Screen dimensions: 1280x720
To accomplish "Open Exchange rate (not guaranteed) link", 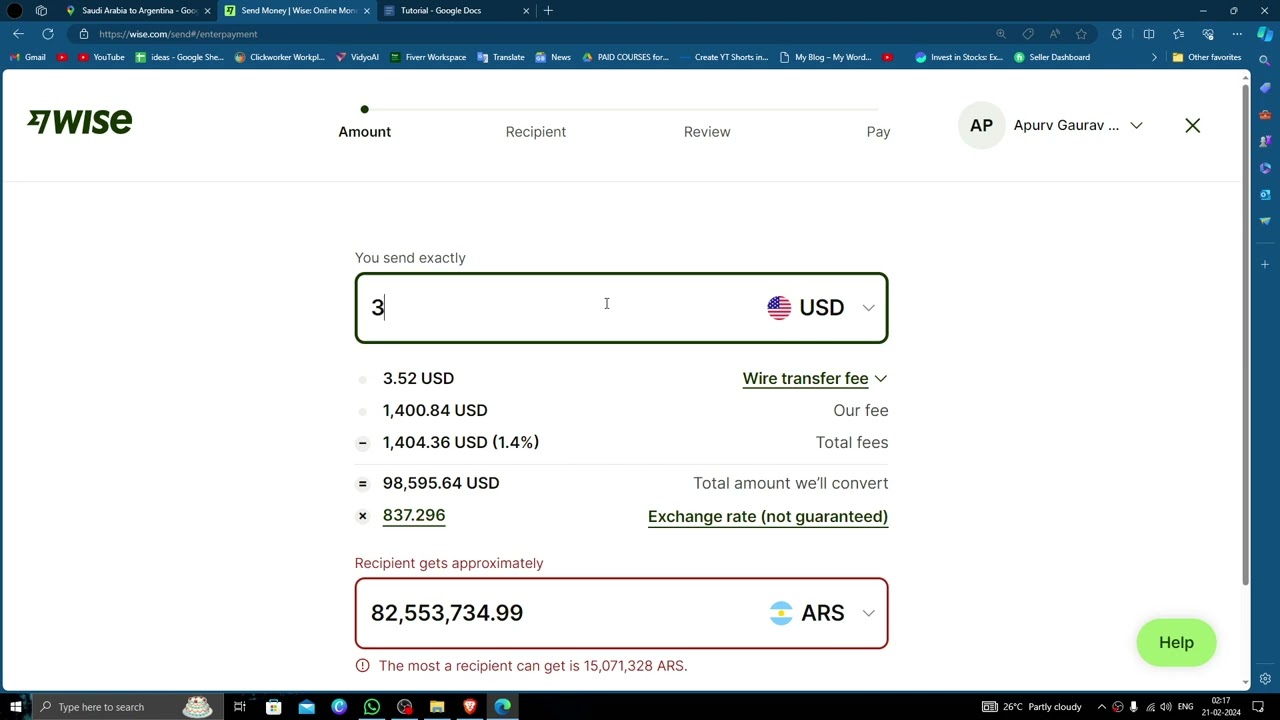I will click(x=768, y=517).
